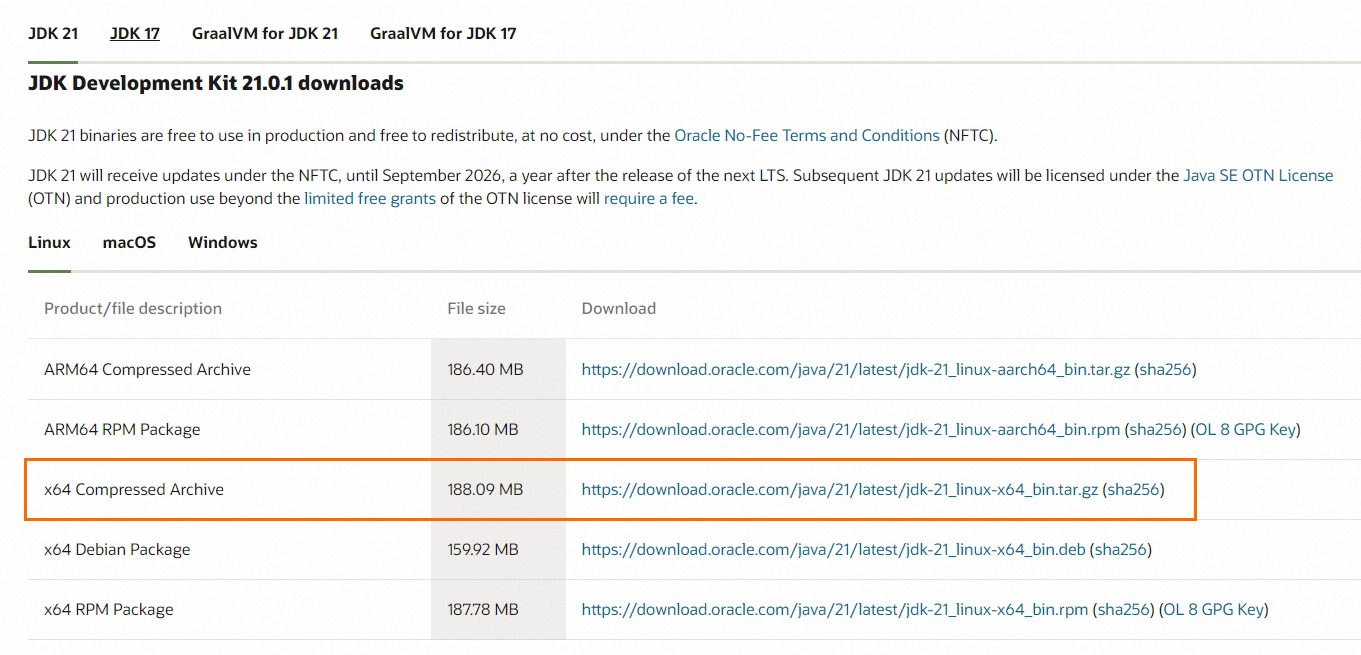Select the x64 RPM Package description
This screenshot has height=655, width=1361.
(x=109, y=609)
